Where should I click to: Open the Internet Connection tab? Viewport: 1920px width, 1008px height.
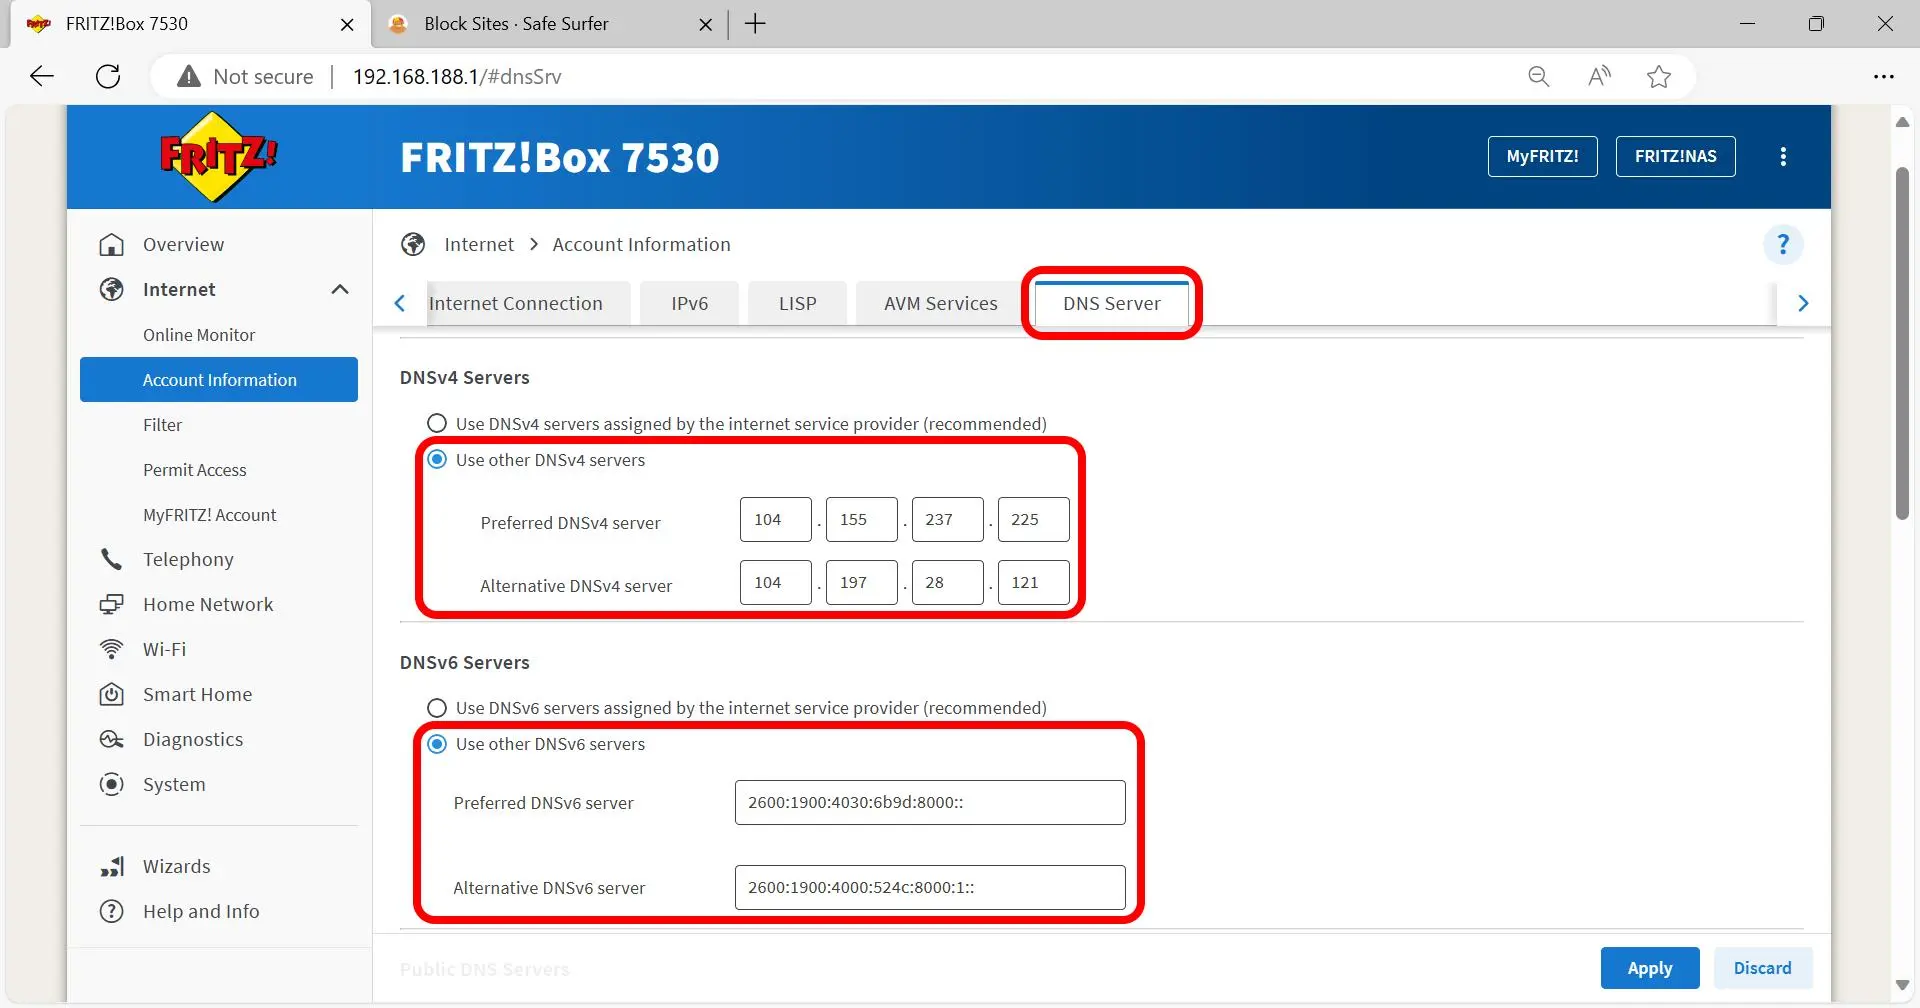(529, 304)
